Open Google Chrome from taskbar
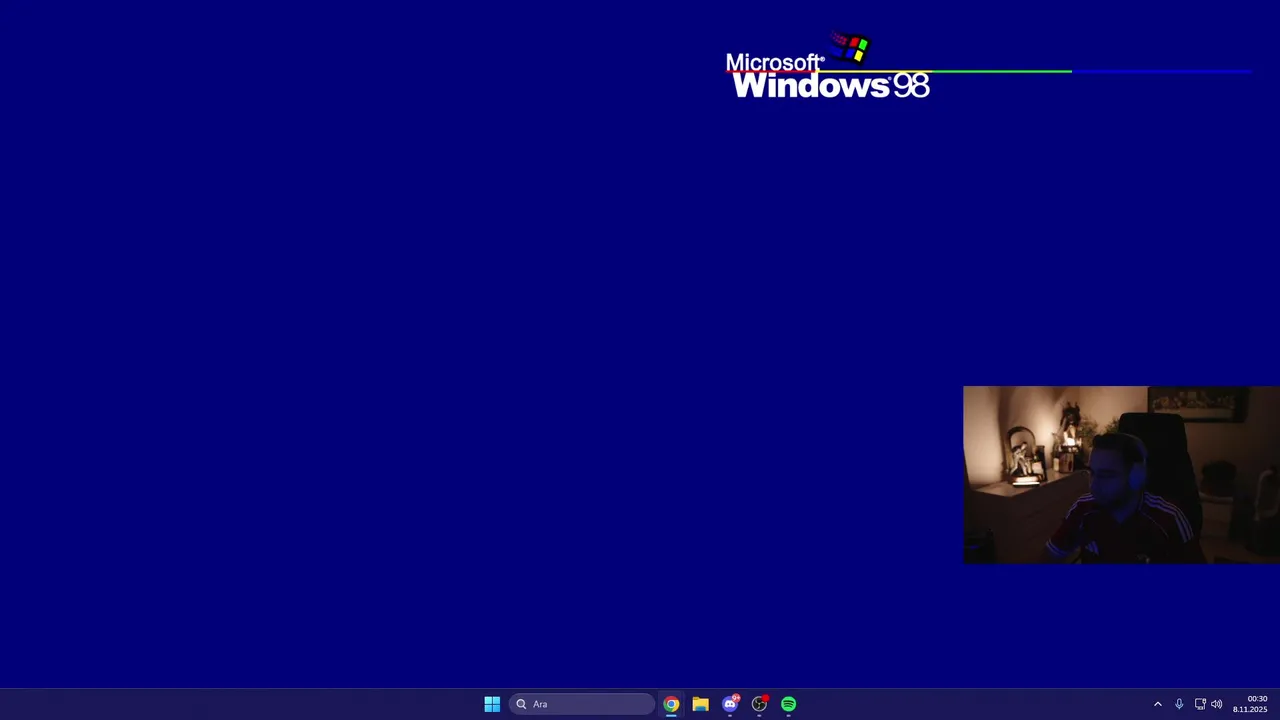This screenshot has width=1280, height=720. (x=671, y=704)
